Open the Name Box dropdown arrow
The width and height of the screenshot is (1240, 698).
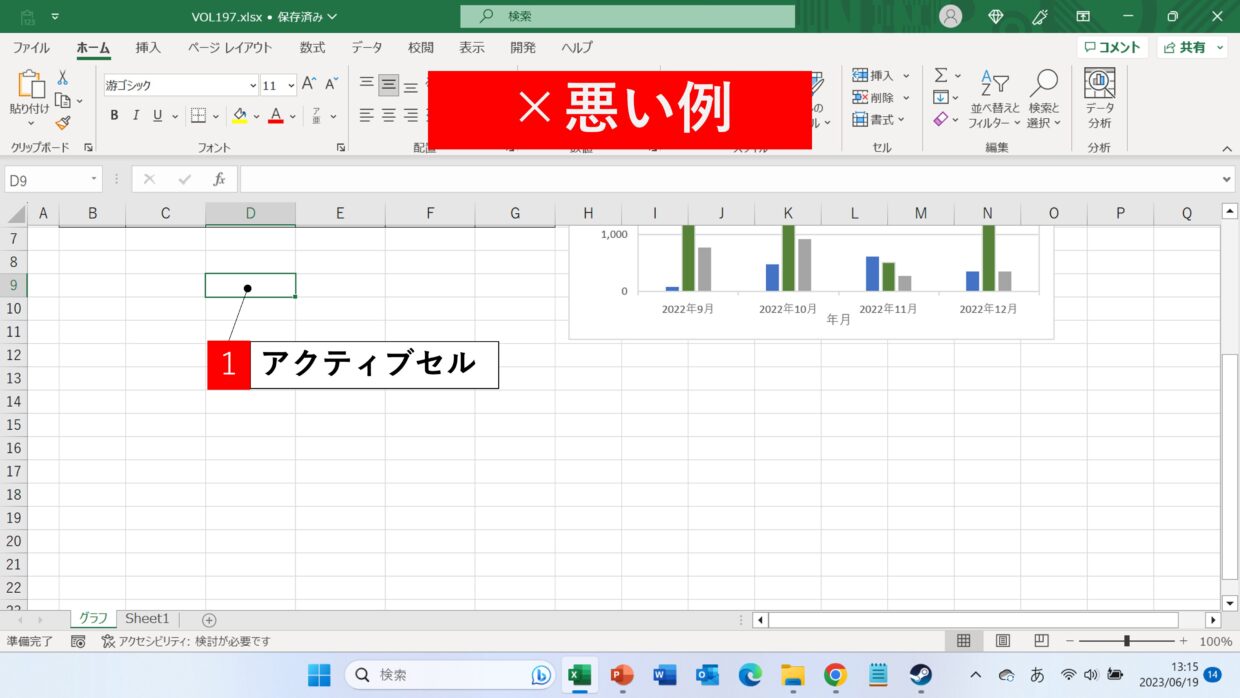(94, 179)
